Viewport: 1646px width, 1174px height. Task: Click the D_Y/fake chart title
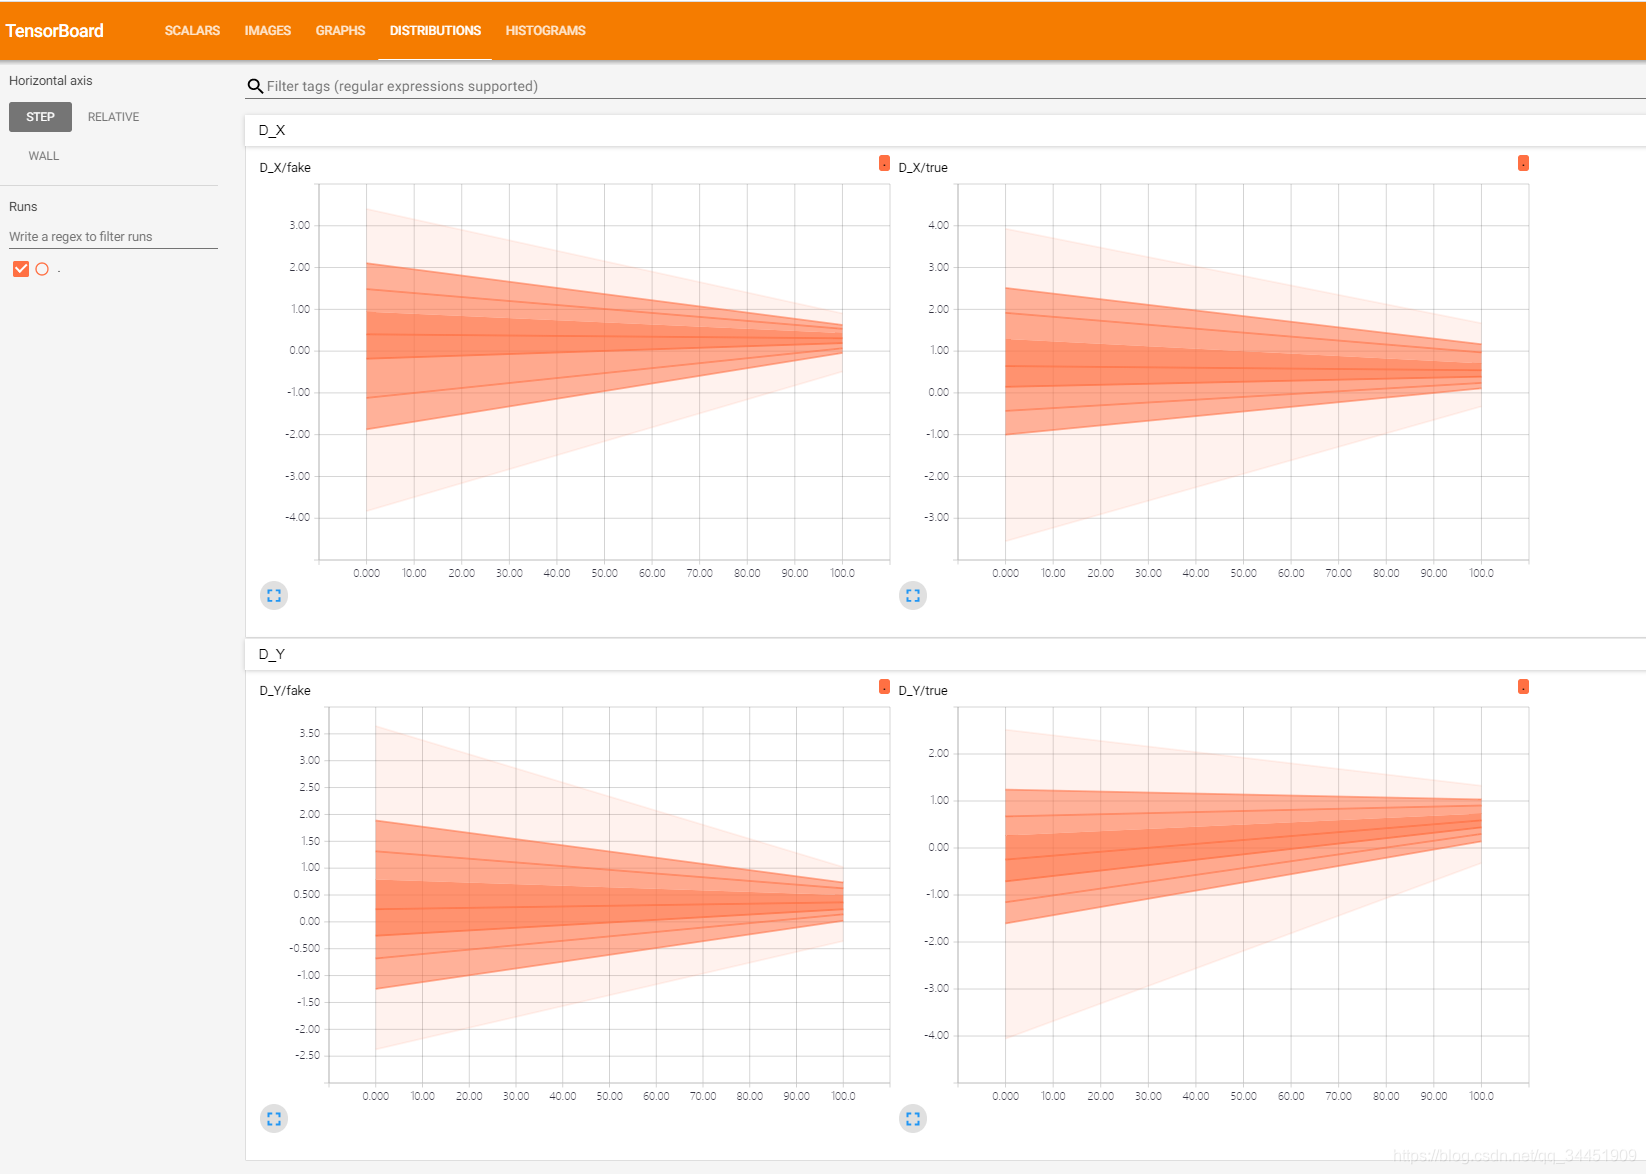click(x=285, y=691)
